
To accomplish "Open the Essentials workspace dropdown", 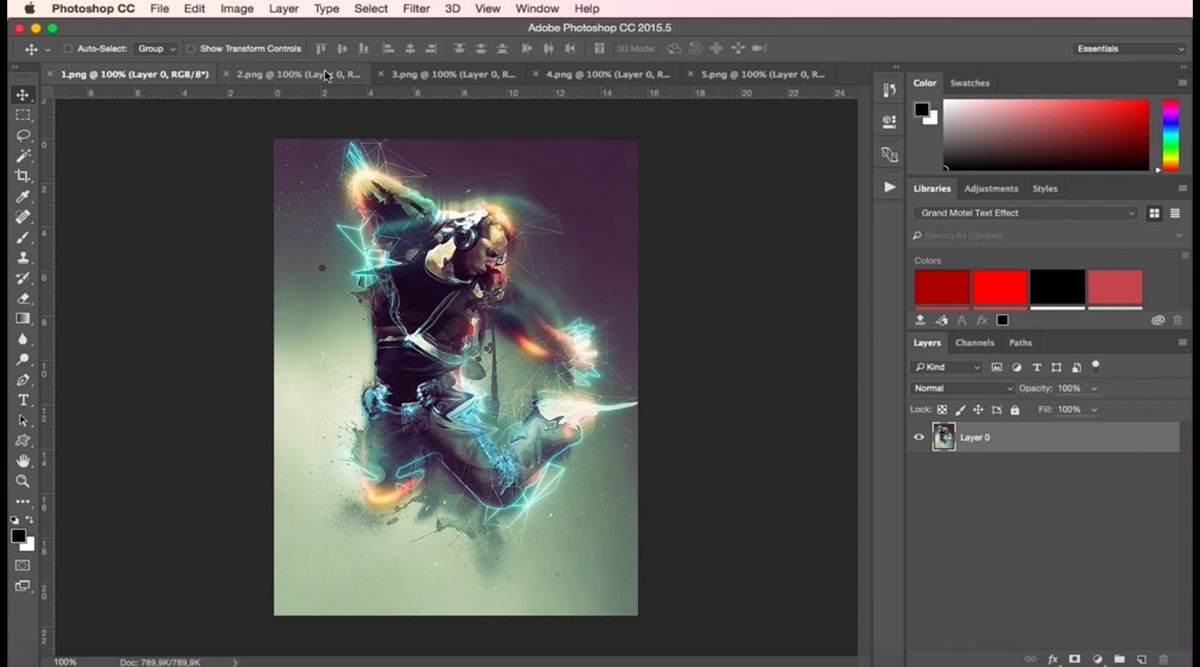I will pyautogui.click(x=1130, y=48).
